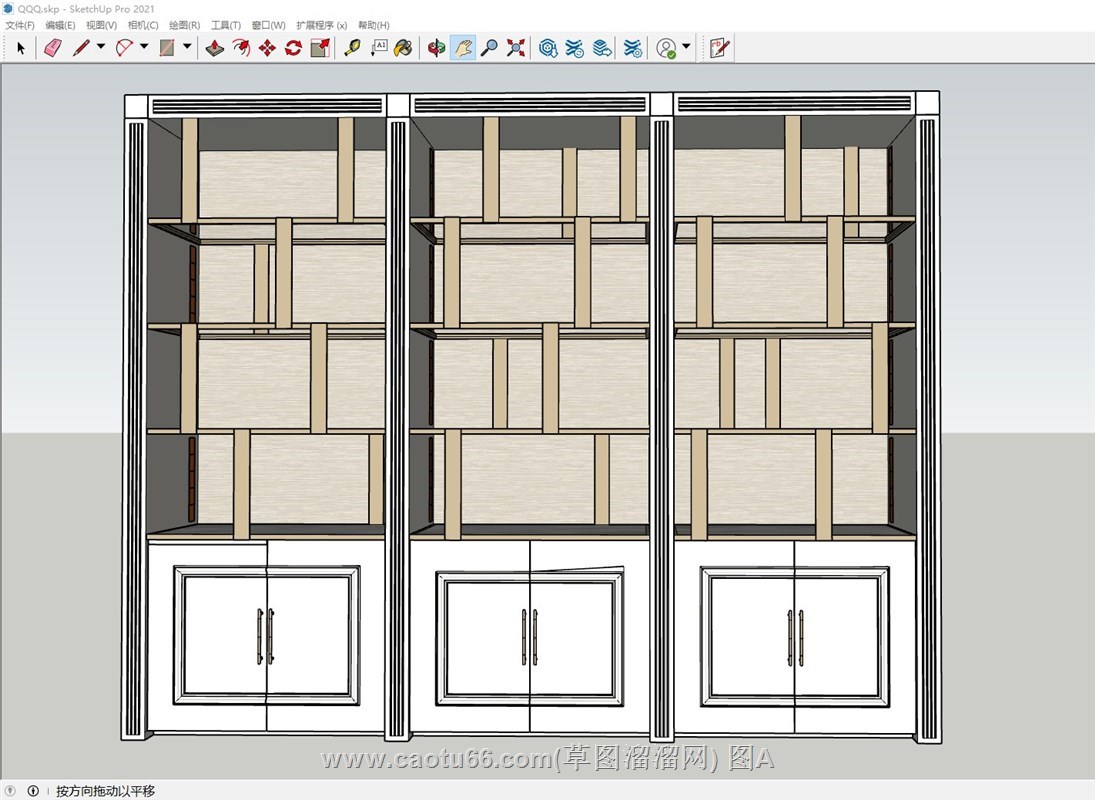This screenshot has width=1095, height=800.
Task: Choose the Move tool
Action: [x=267, y=47]
